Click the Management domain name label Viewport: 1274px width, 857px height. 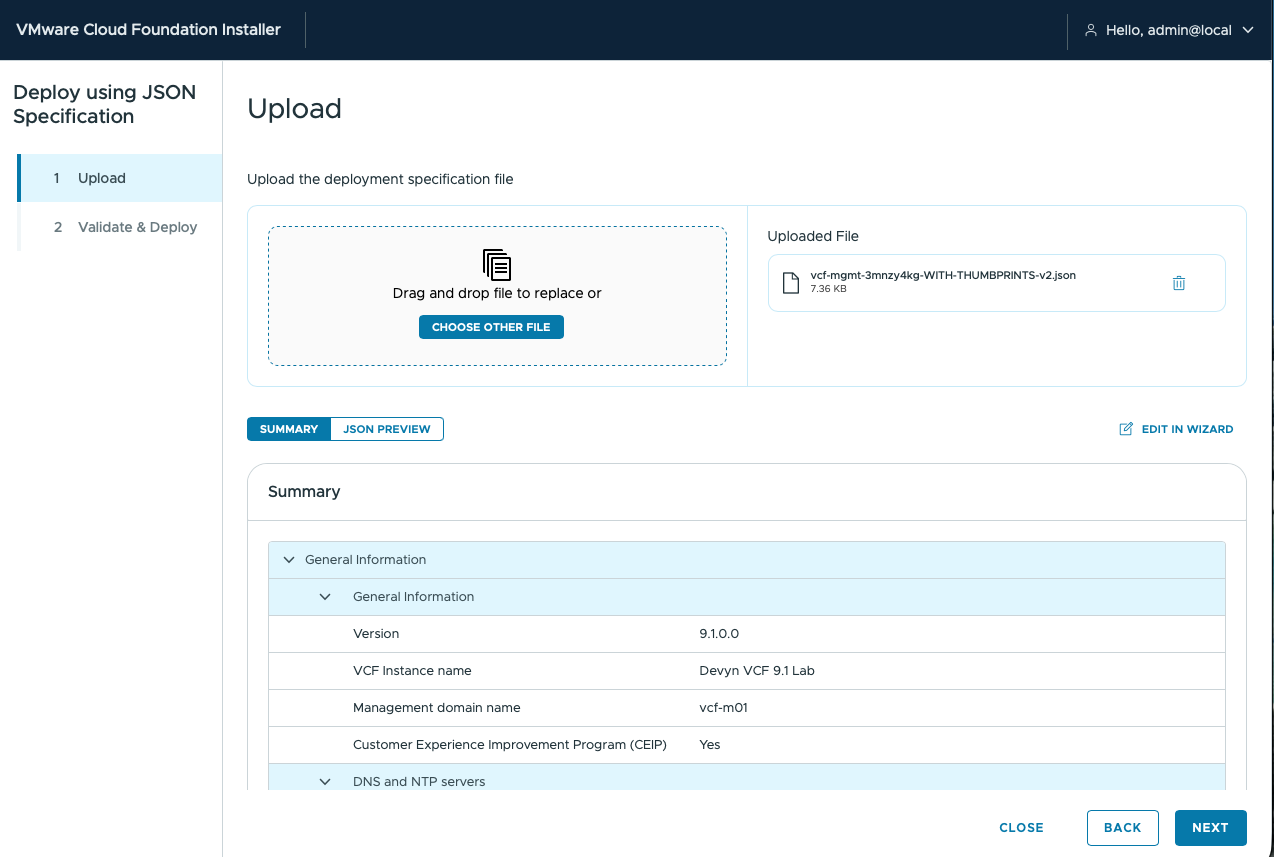[x=437, y=708]
